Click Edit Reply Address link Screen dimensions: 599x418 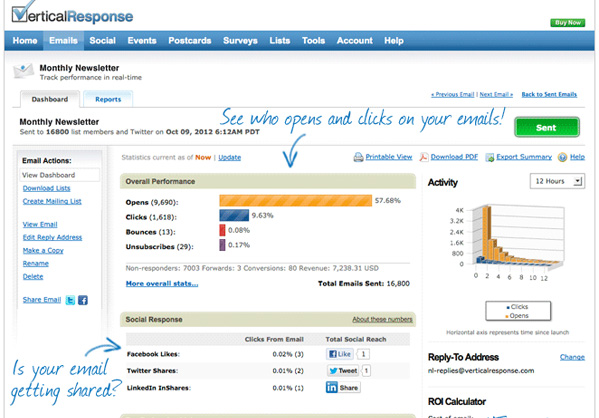52,237
